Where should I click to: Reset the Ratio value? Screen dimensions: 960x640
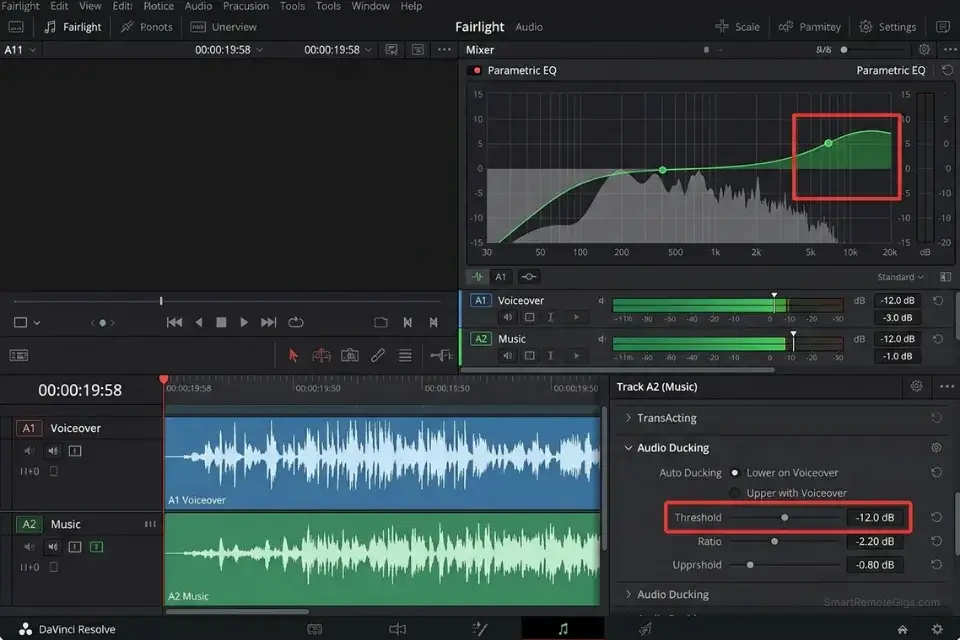(x=936, y=541)
